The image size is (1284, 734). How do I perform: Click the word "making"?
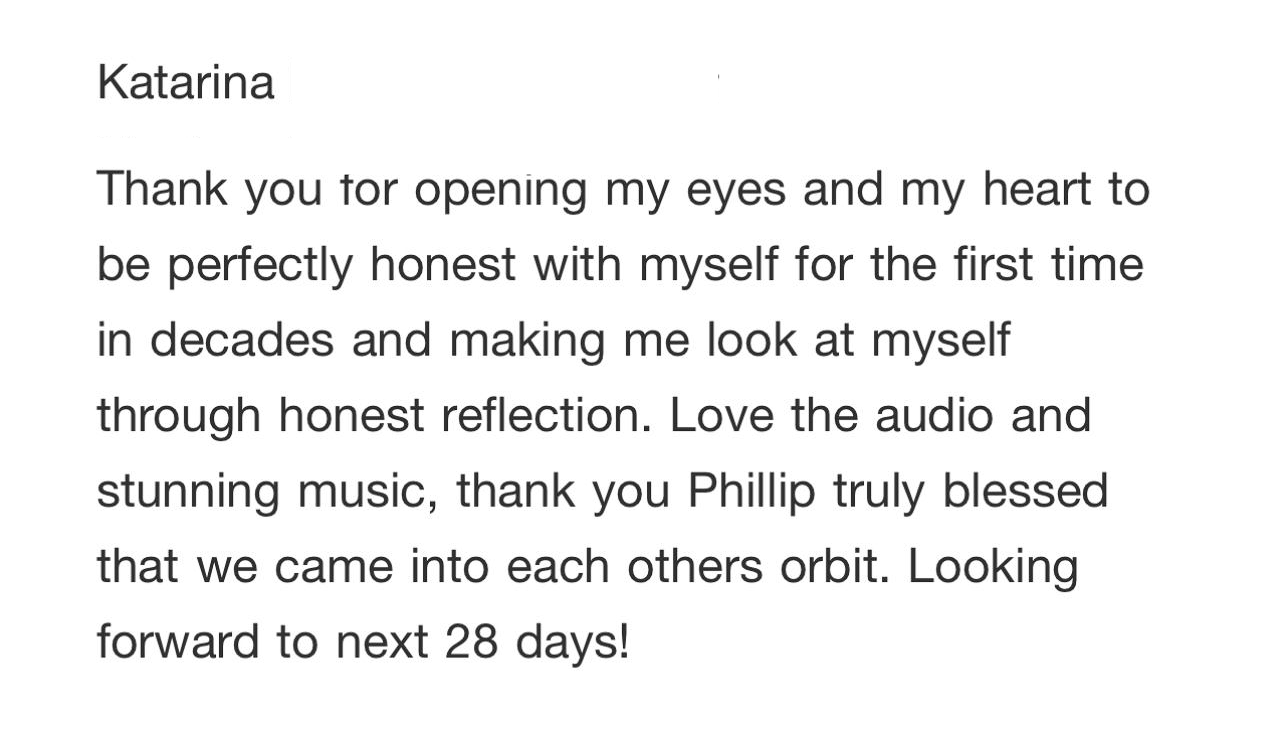tap(527, 342)
